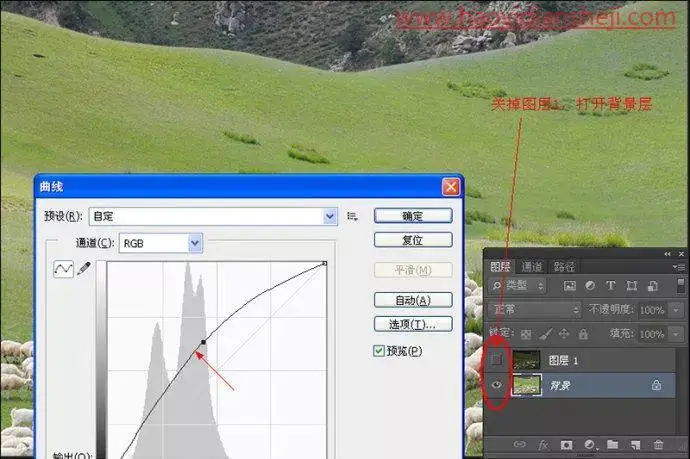Viewport: 690px width, 459px height.
Task: Click the 自动(A) auto button
Action: pos(413,300)
